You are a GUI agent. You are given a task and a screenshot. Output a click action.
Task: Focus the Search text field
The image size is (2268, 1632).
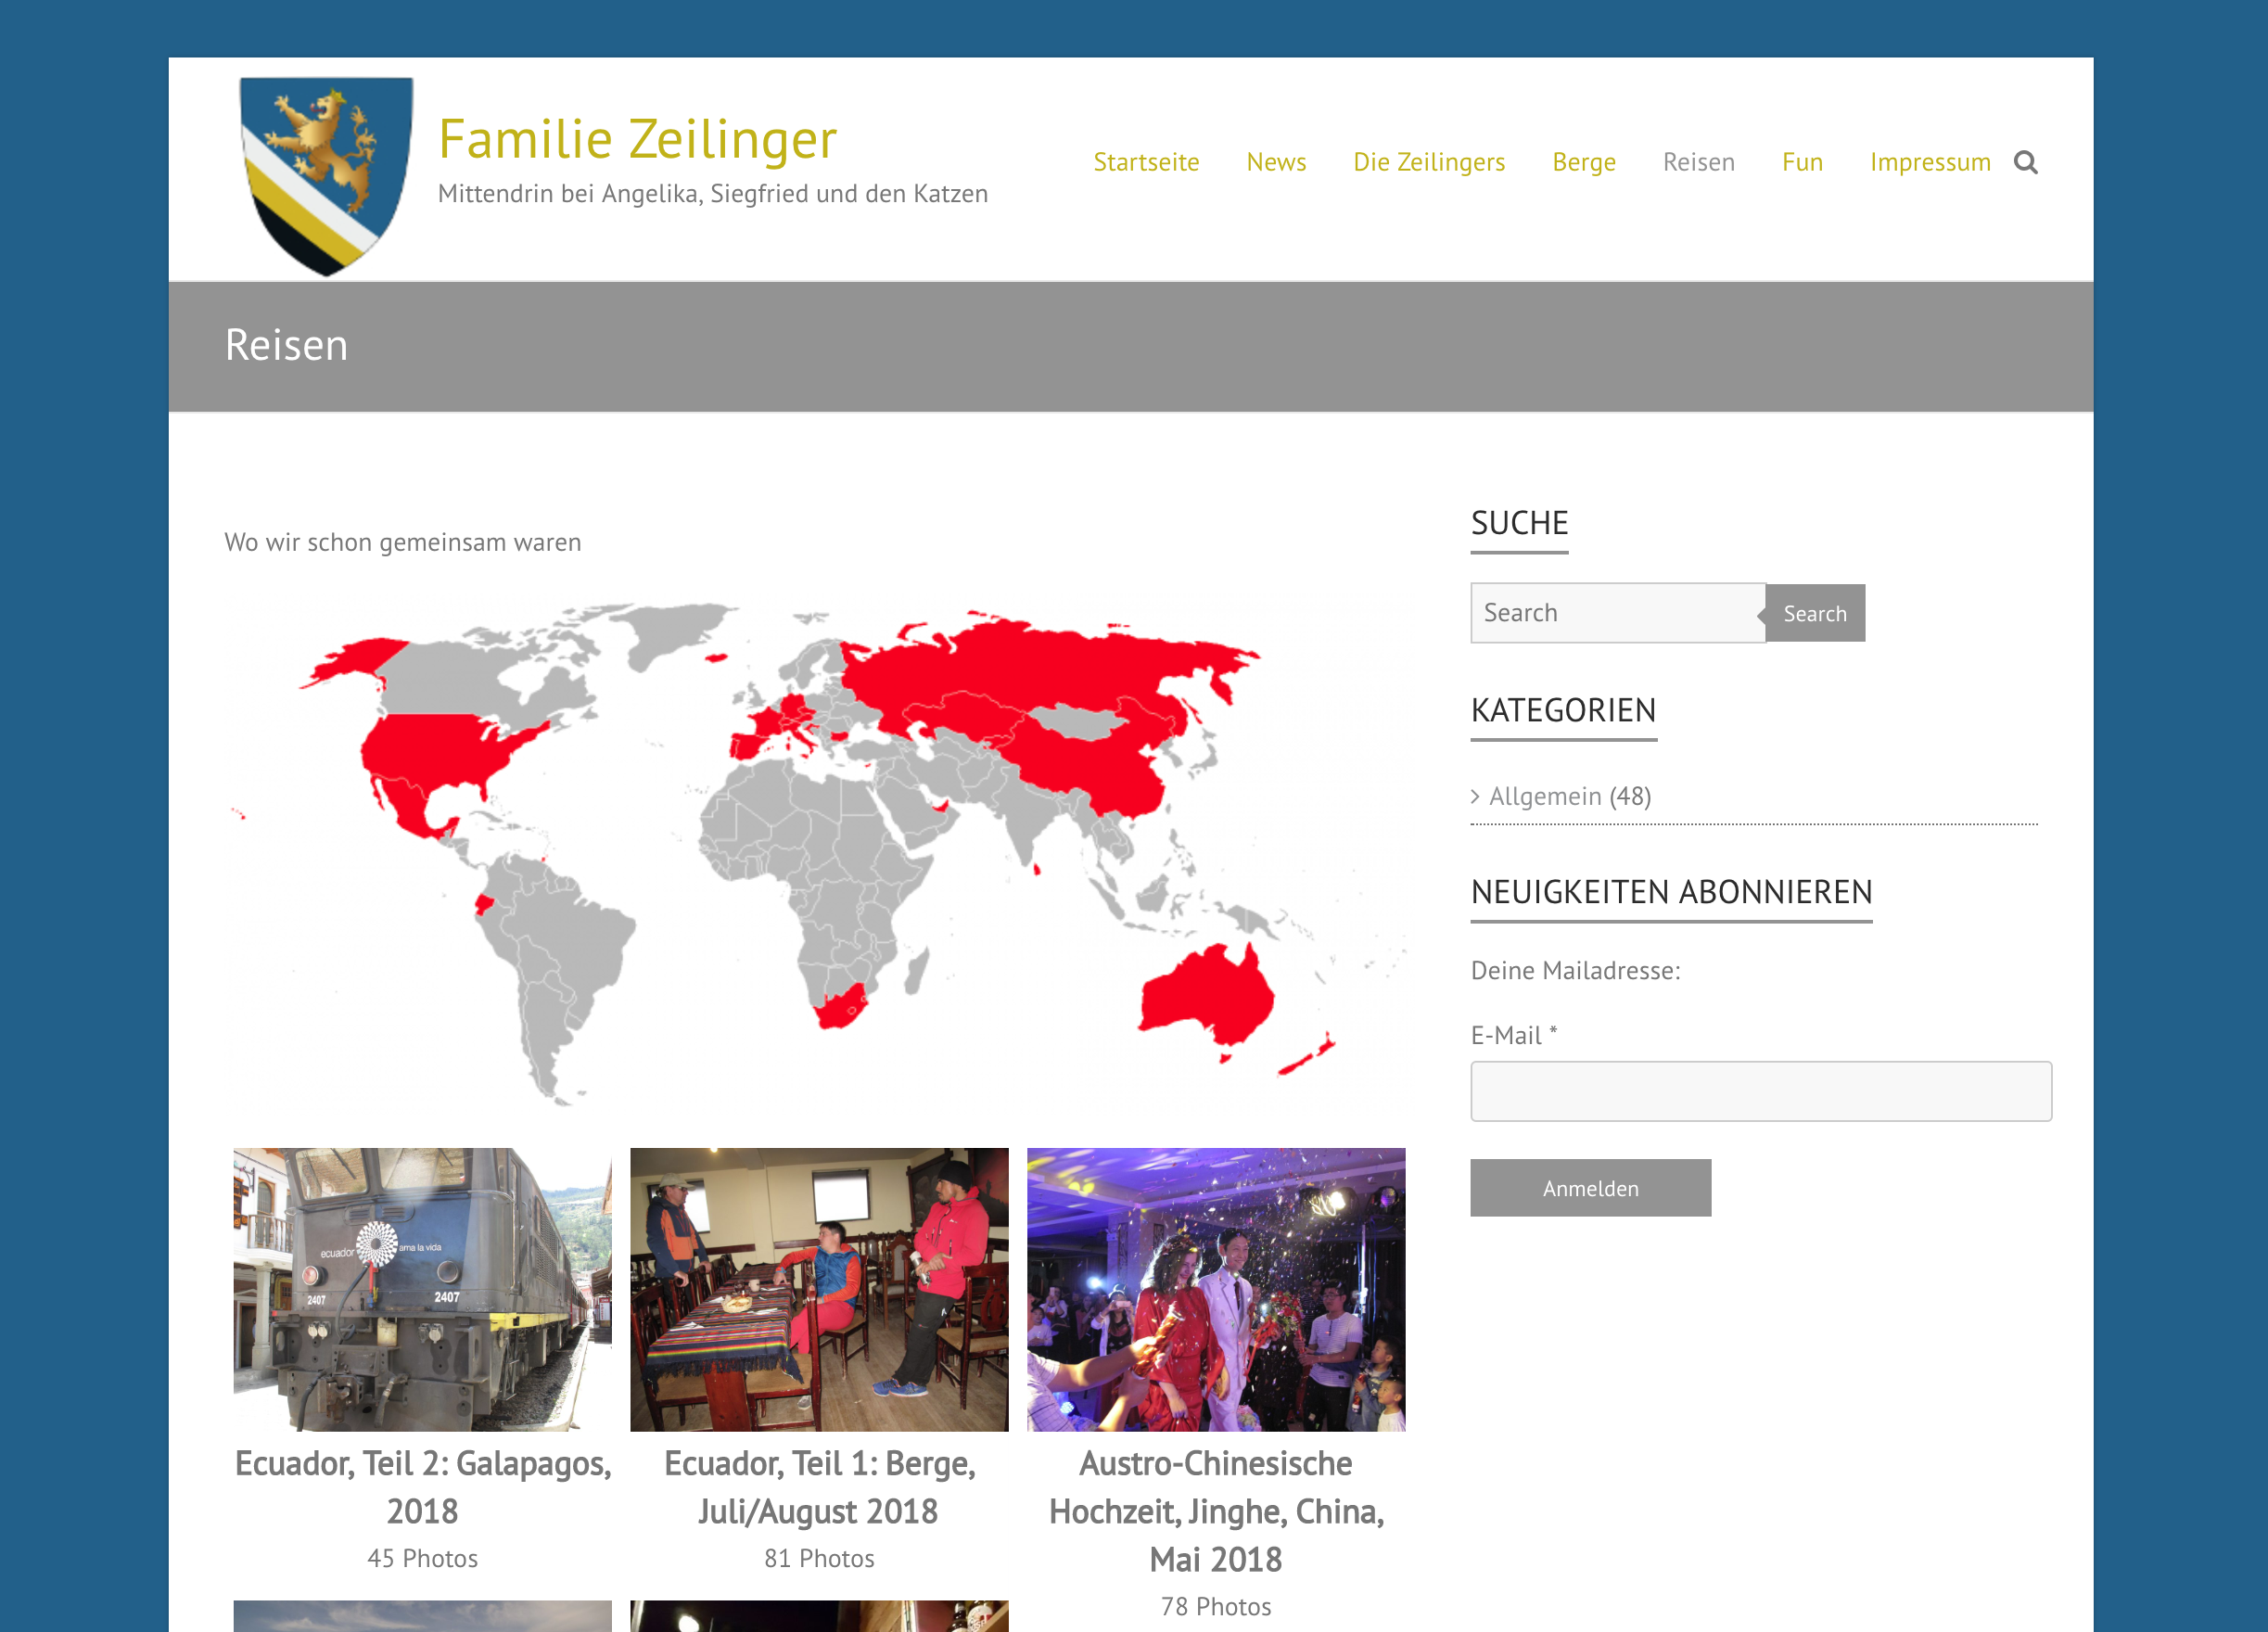coord(1617,613)
